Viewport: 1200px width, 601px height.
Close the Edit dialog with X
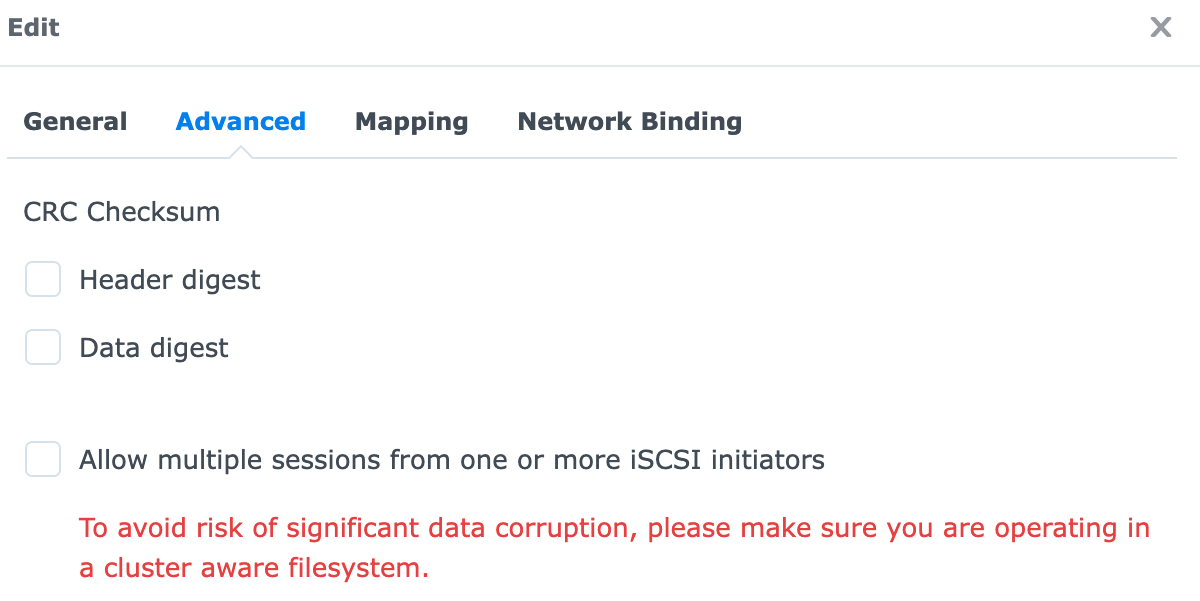click(x=1160, y=27)
